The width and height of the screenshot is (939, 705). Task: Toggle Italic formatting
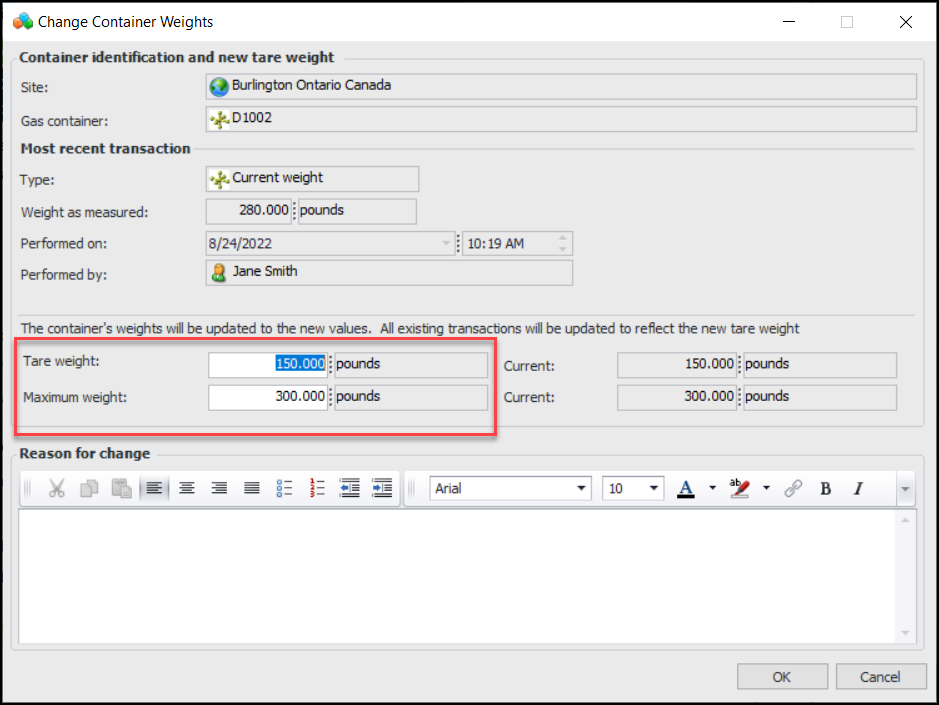(x=857, y=488)
